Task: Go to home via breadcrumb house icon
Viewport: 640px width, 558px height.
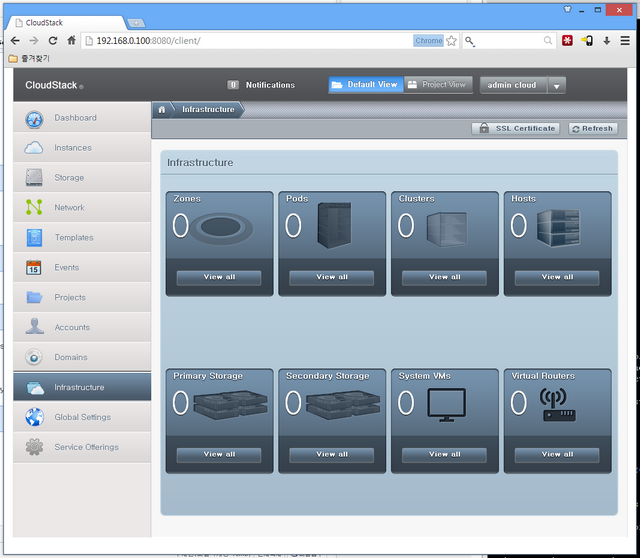Action: (162, 109)
